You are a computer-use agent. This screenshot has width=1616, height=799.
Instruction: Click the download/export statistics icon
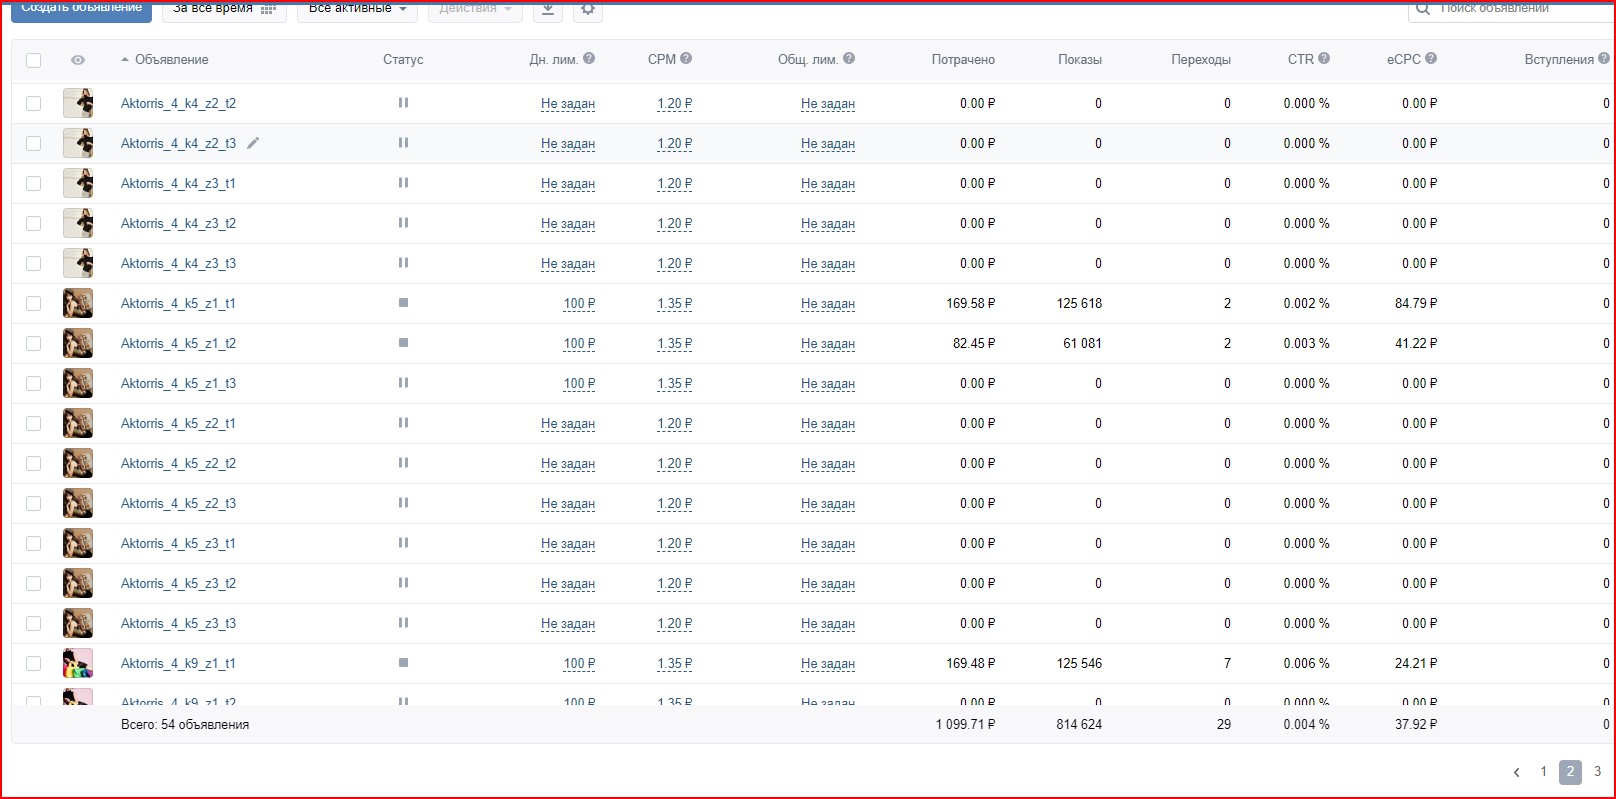pos(547,9)
